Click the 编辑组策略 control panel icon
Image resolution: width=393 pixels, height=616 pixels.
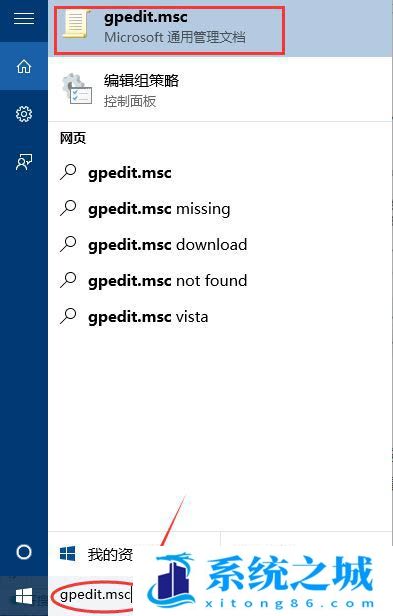point(77,90)
